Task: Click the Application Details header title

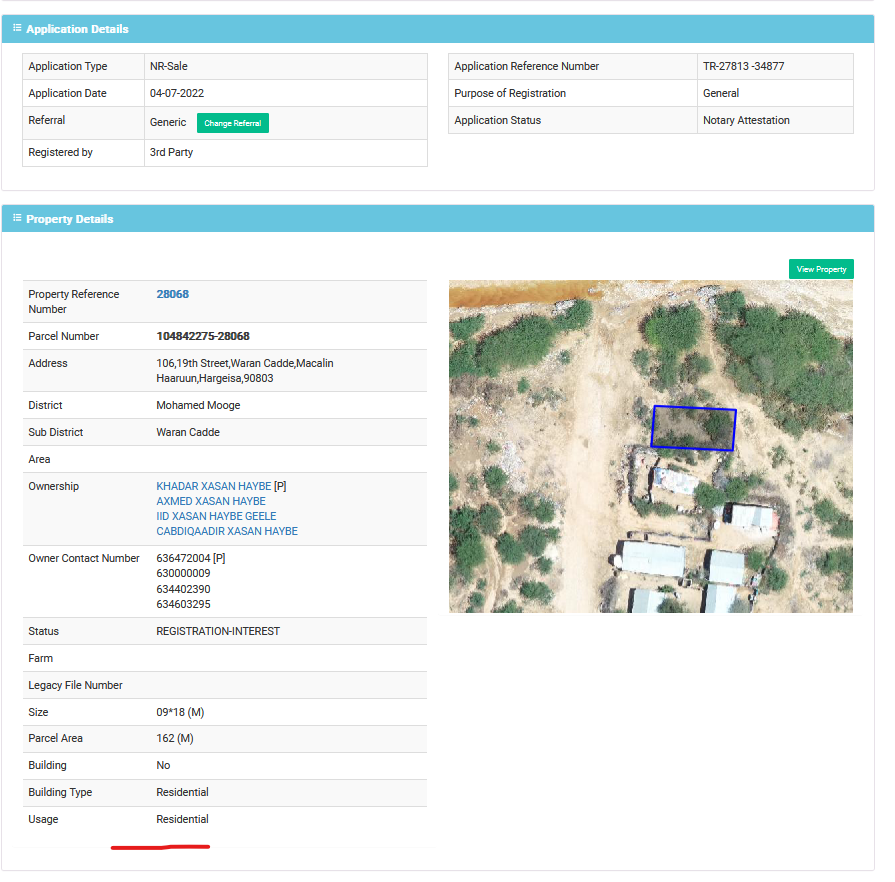Action: 77,29
